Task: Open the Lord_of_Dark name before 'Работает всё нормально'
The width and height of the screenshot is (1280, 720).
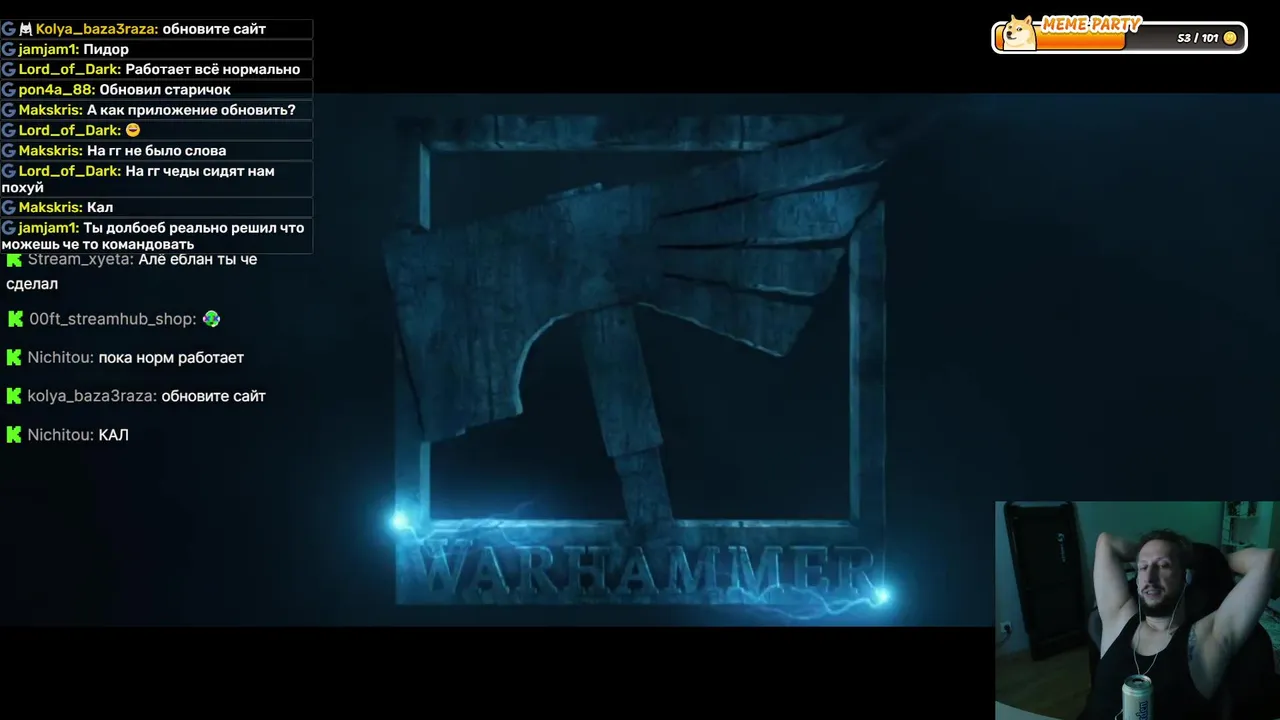Action: (x=70, y=69)
